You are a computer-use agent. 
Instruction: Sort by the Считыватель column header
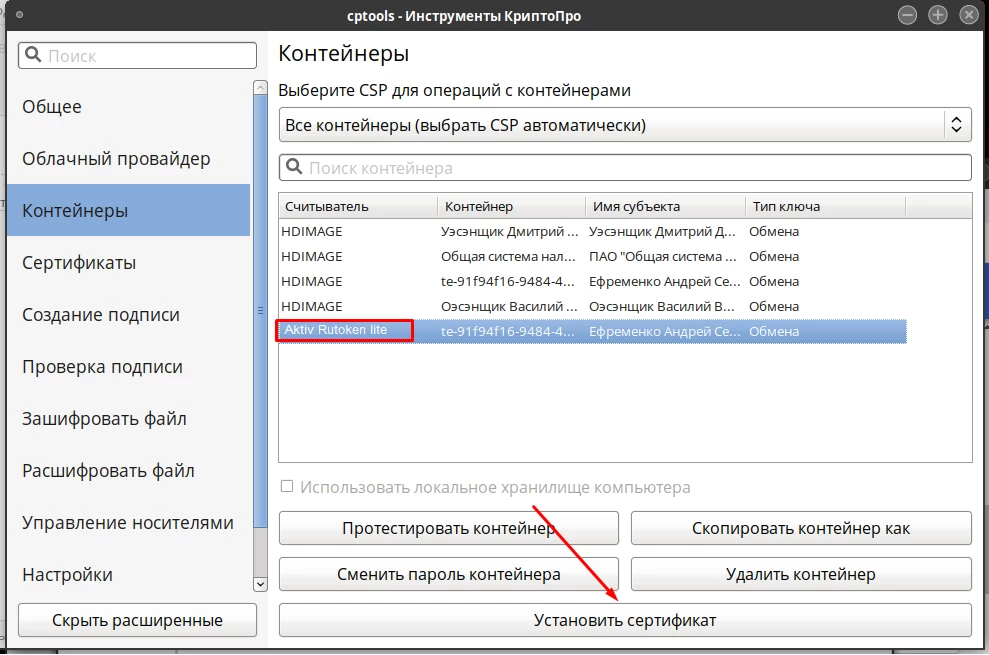coord(358,206)
